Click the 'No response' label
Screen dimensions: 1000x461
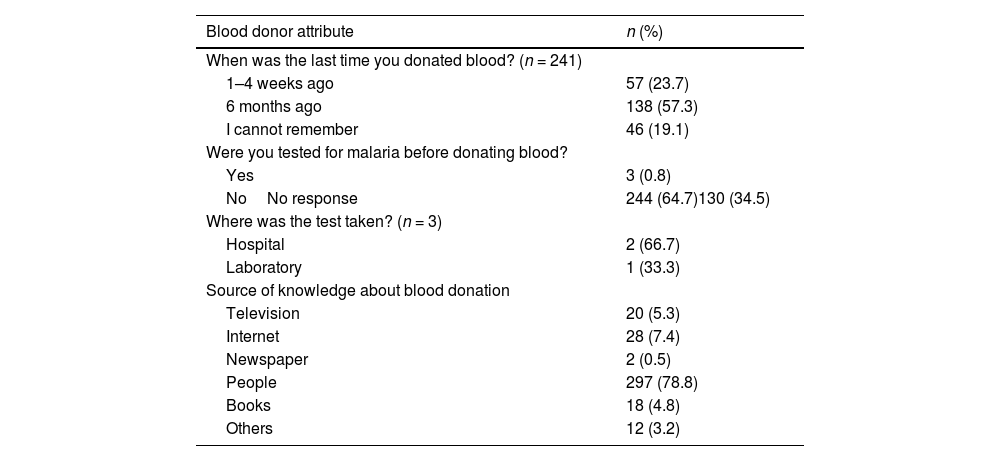point(312,199)
